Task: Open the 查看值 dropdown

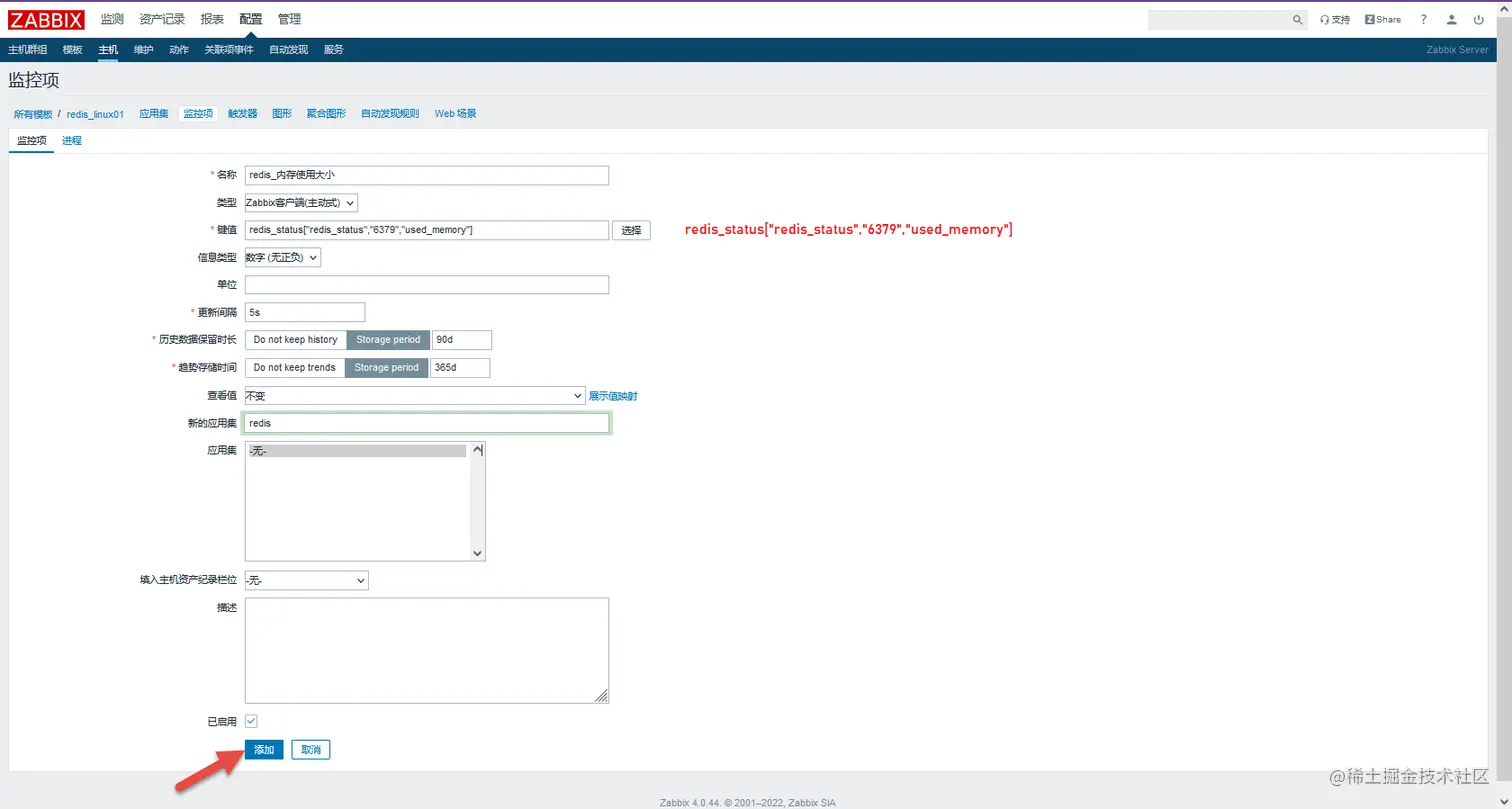Action: 415,396
